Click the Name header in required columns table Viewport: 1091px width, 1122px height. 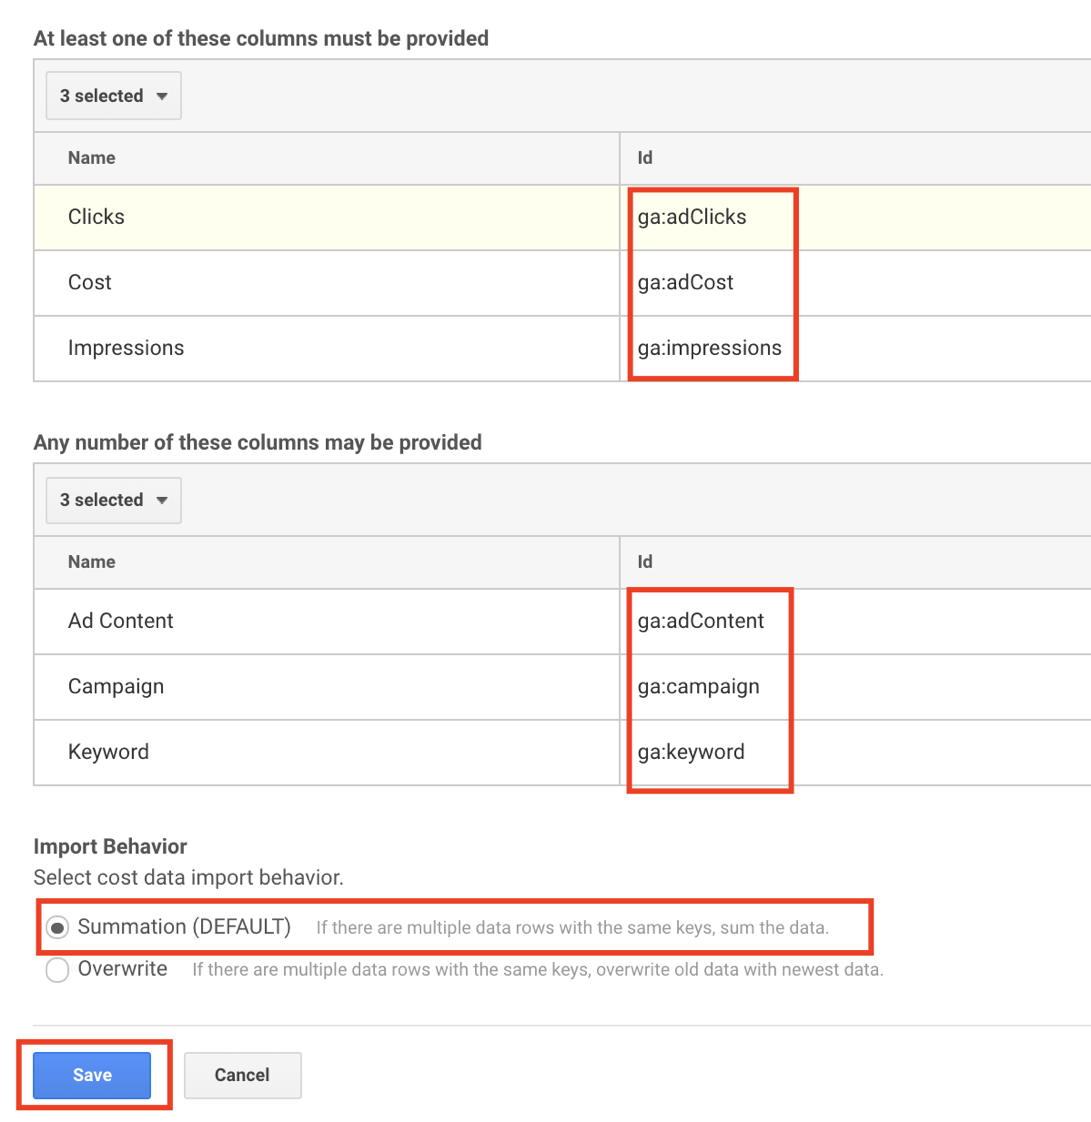(92, 158)
